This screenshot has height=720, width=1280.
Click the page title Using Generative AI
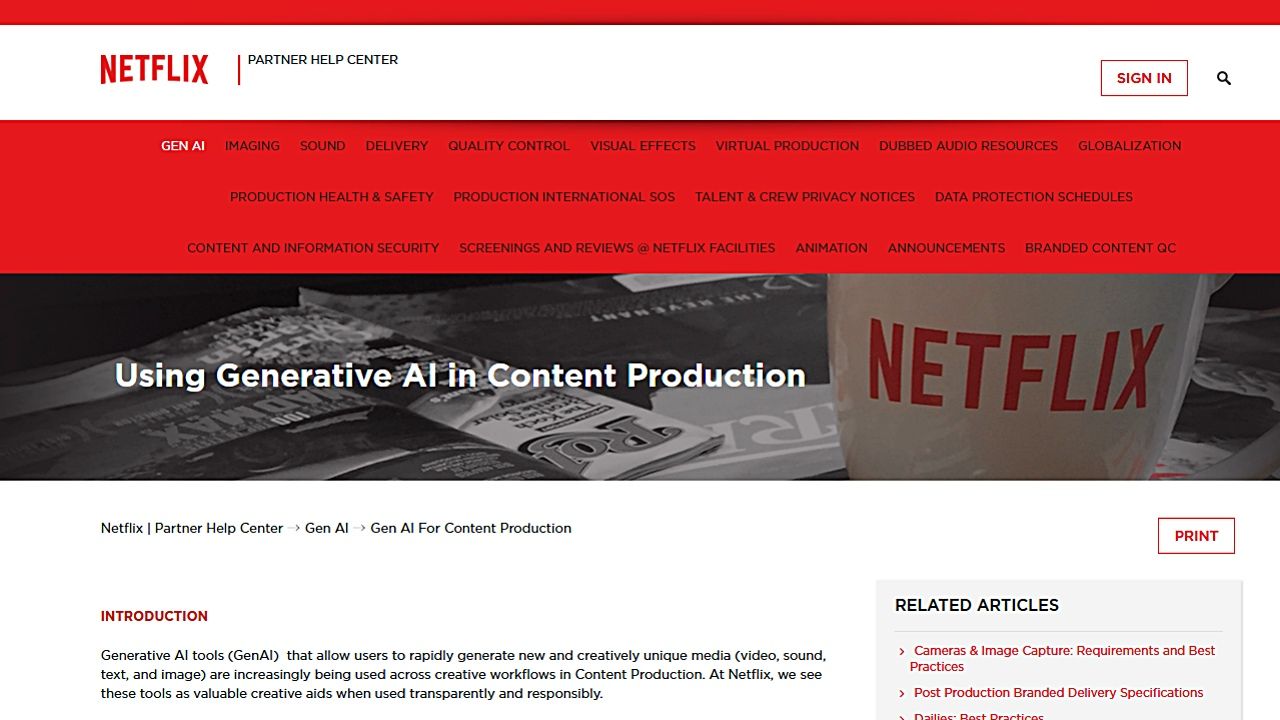460,375
